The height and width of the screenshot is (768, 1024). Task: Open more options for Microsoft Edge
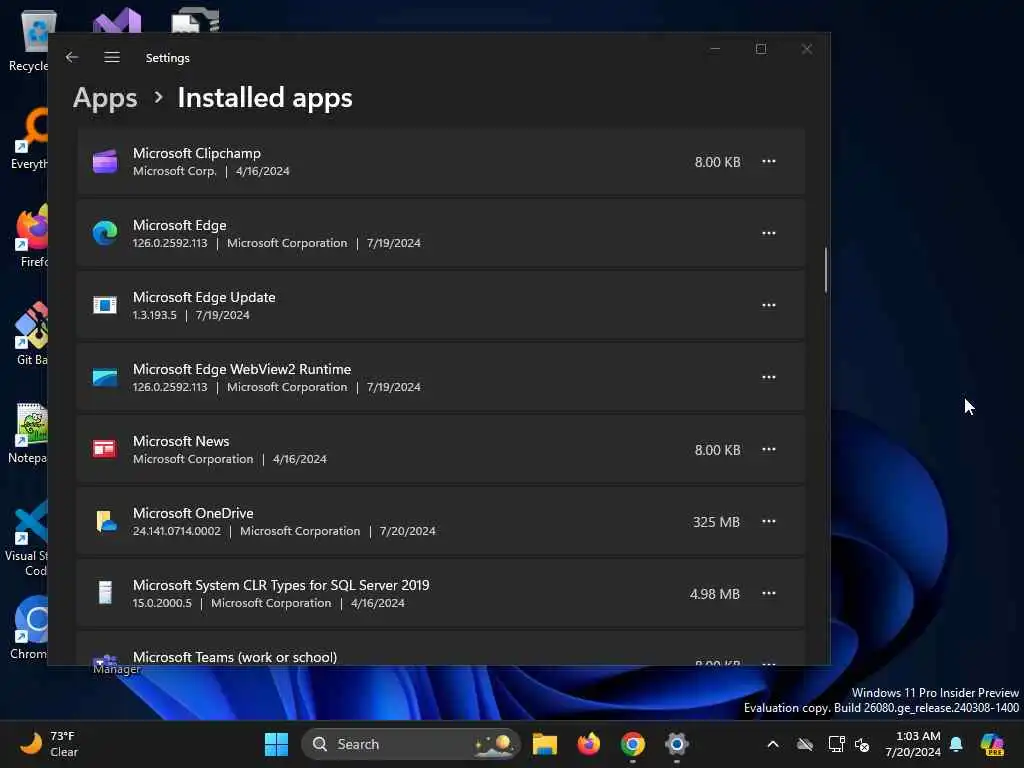[769, 233]
